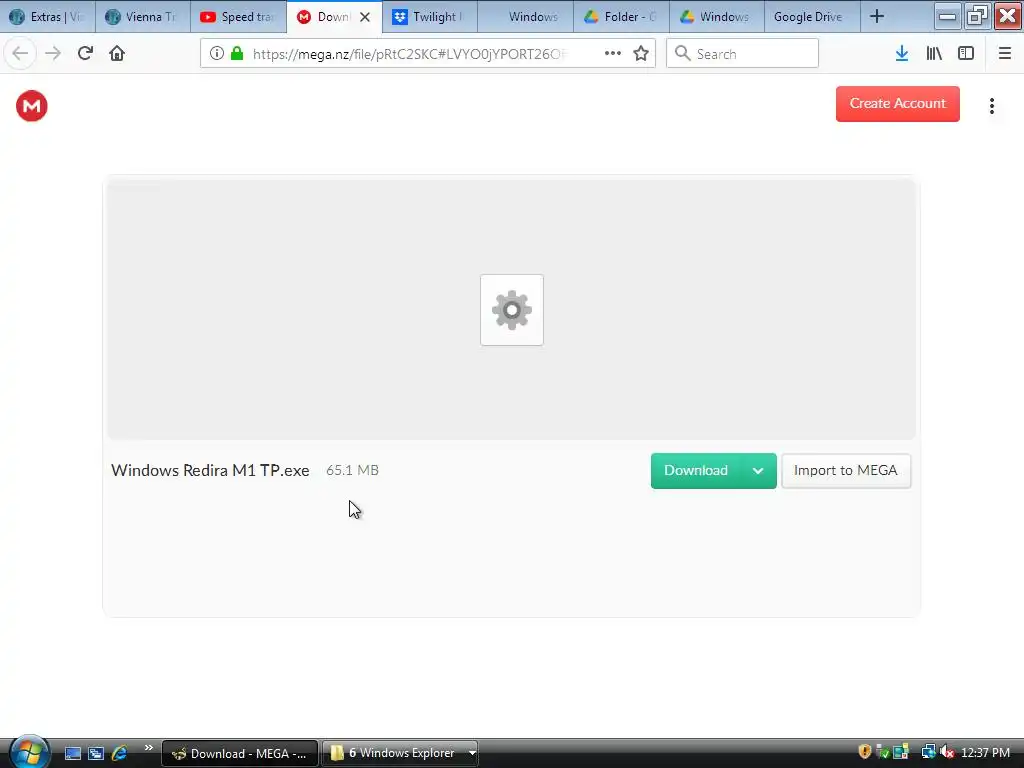Expand the Windows Explorer group dropdown arrow
Screen dimensions: 1024x768
click(x=472, y=754)
